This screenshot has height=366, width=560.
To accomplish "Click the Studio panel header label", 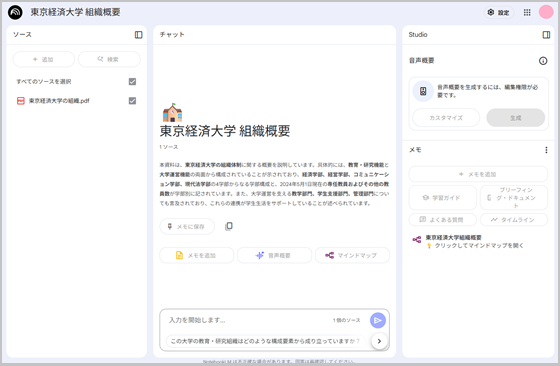I will [x=418, y=35].
